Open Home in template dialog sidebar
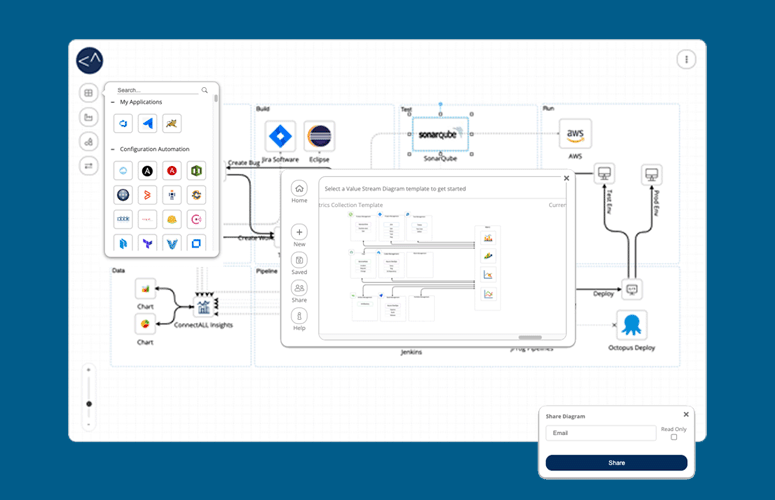775x500 pixels. [299, 188]
